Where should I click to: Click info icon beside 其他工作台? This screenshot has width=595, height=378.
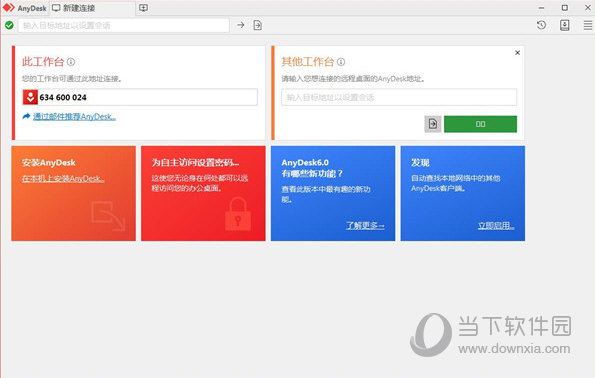341,61
